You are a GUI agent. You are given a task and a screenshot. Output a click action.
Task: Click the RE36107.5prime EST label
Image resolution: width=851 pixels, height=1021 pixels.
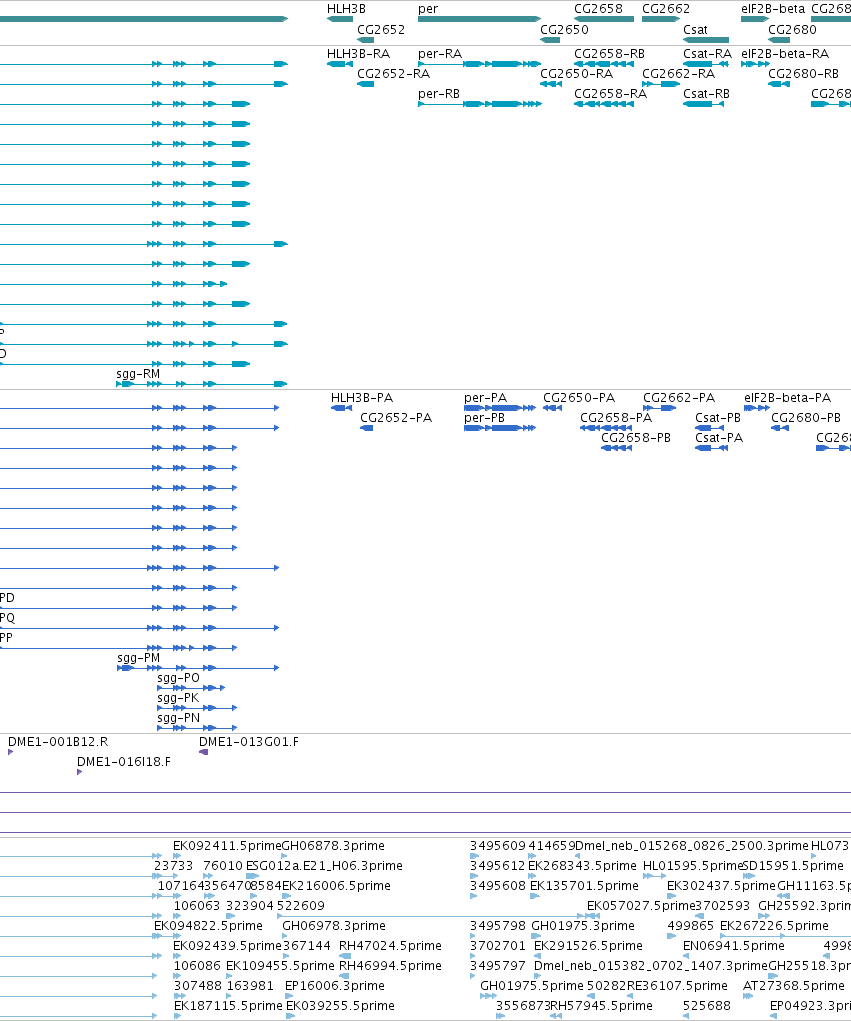point(677,986)
